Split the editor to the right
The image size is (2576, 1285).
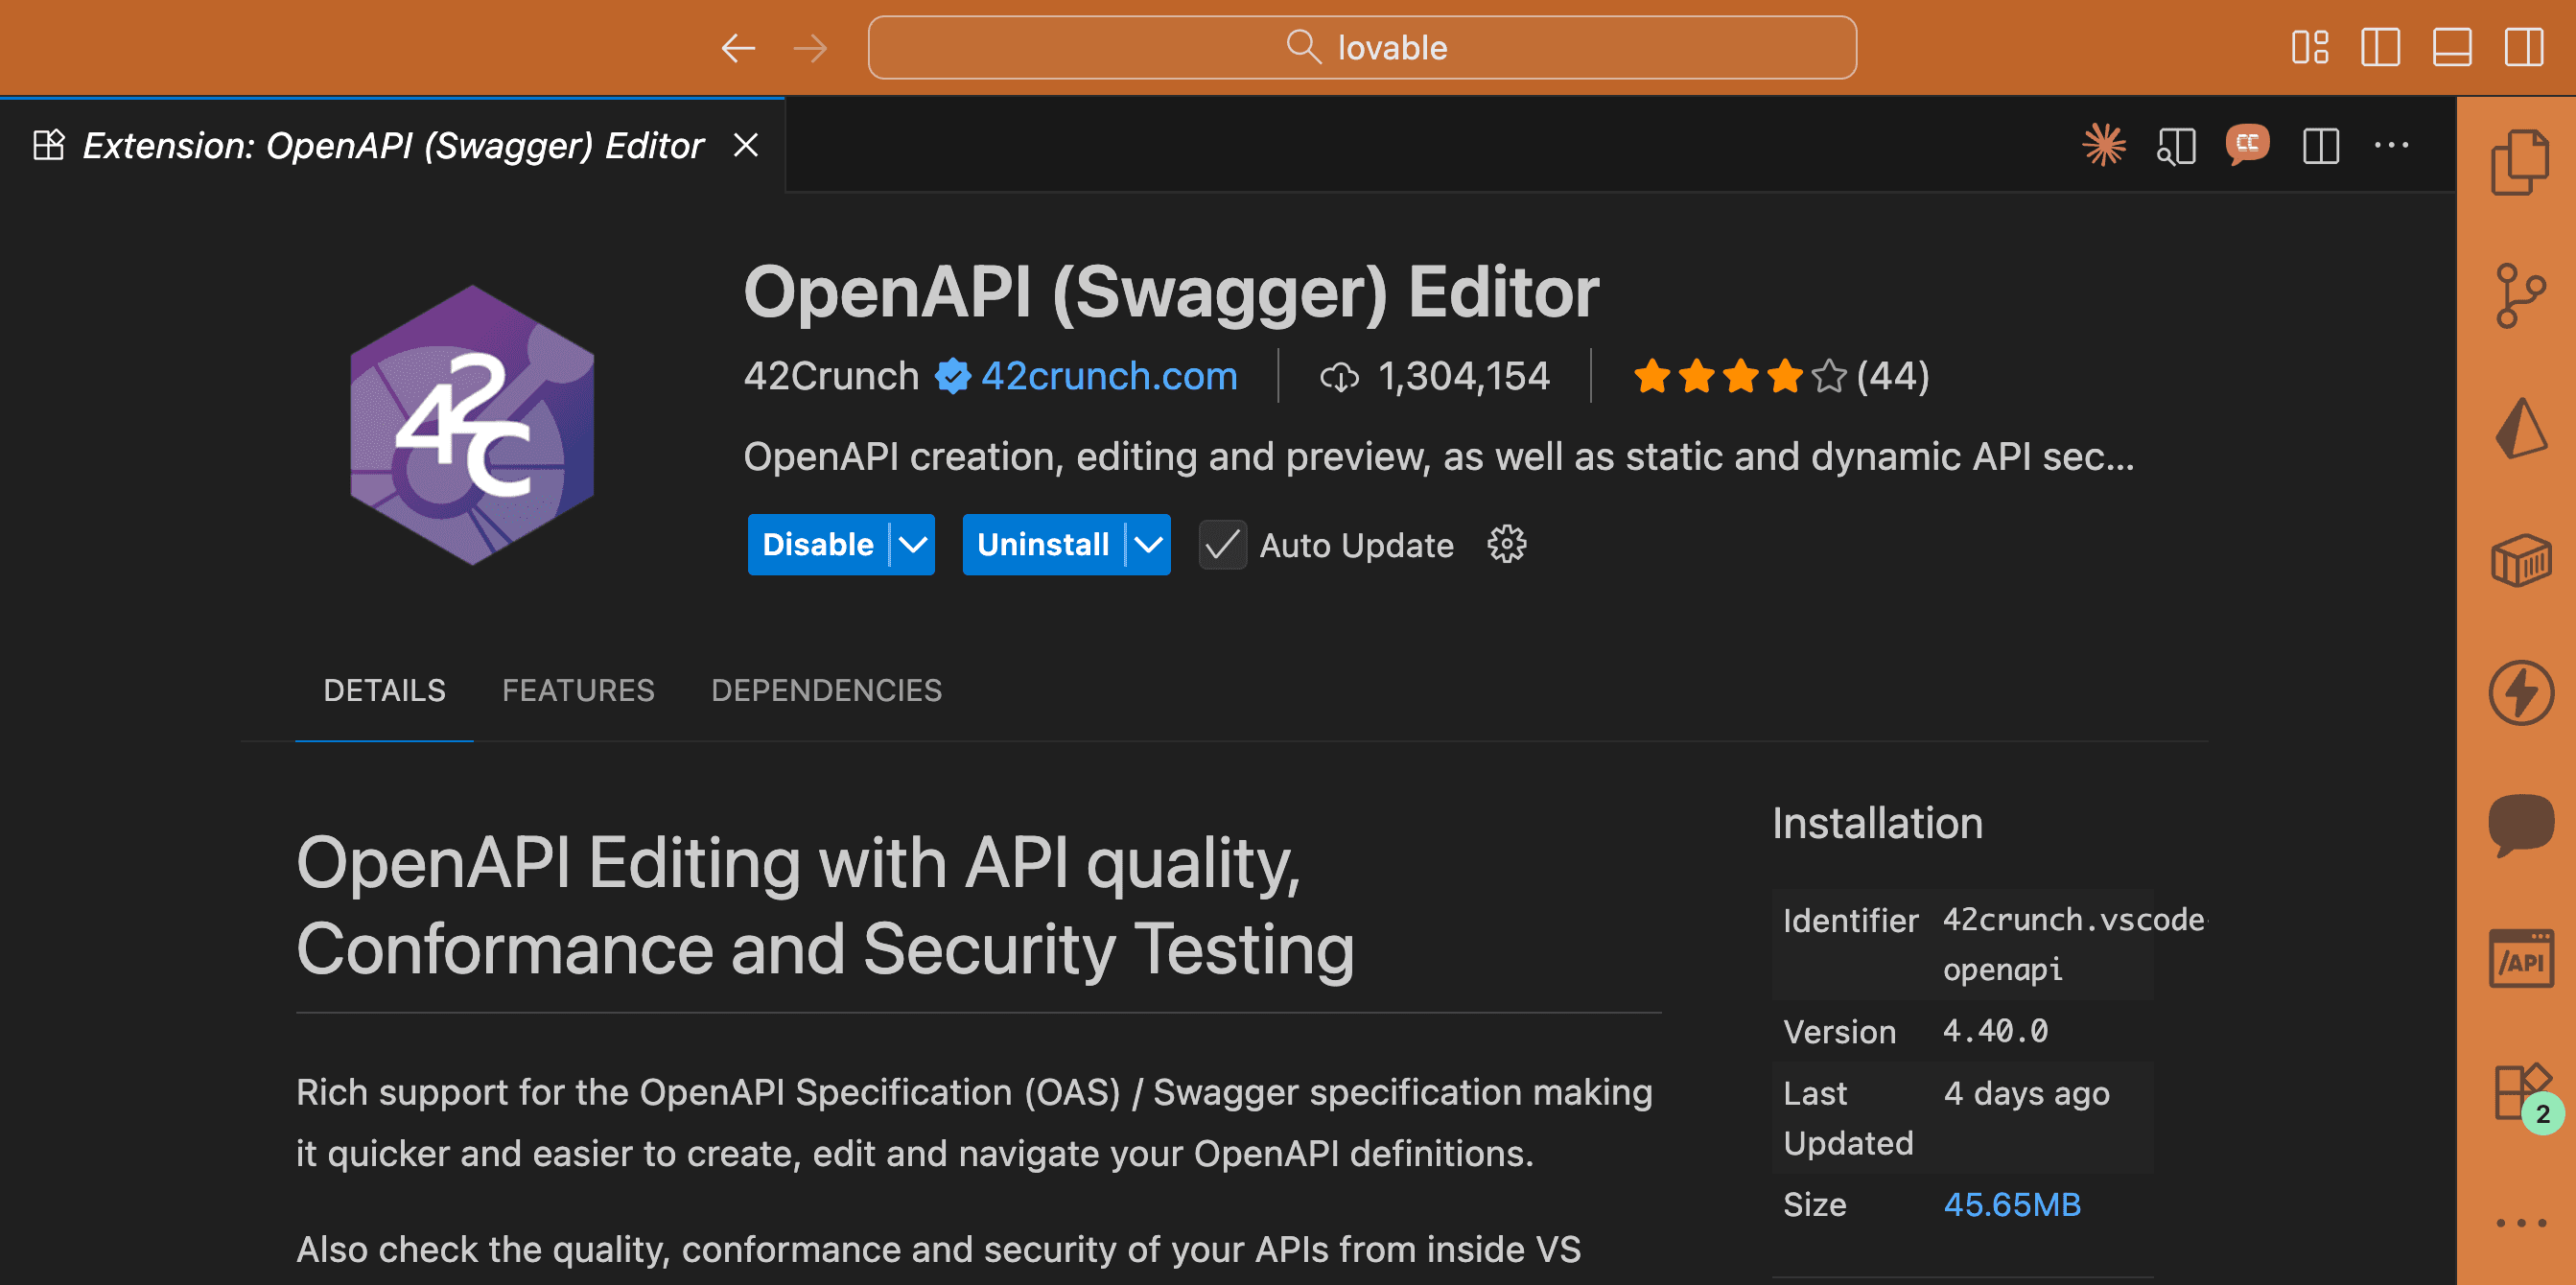(2320, 146)
